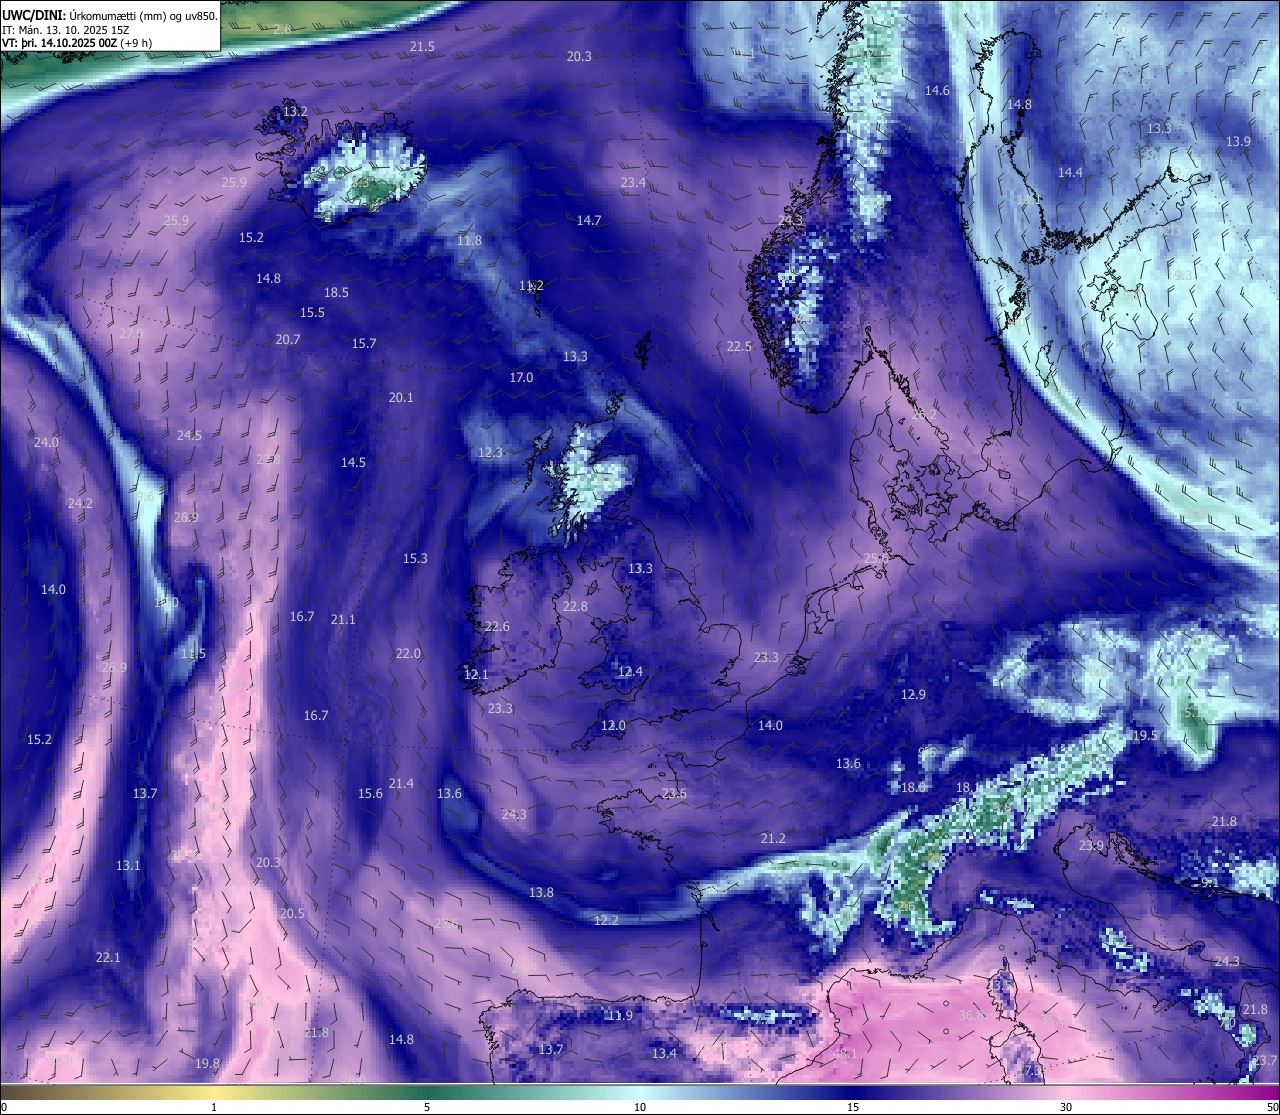Click the 24.2 value label
Screen dimensions: 1280x1115
[80, 504]
